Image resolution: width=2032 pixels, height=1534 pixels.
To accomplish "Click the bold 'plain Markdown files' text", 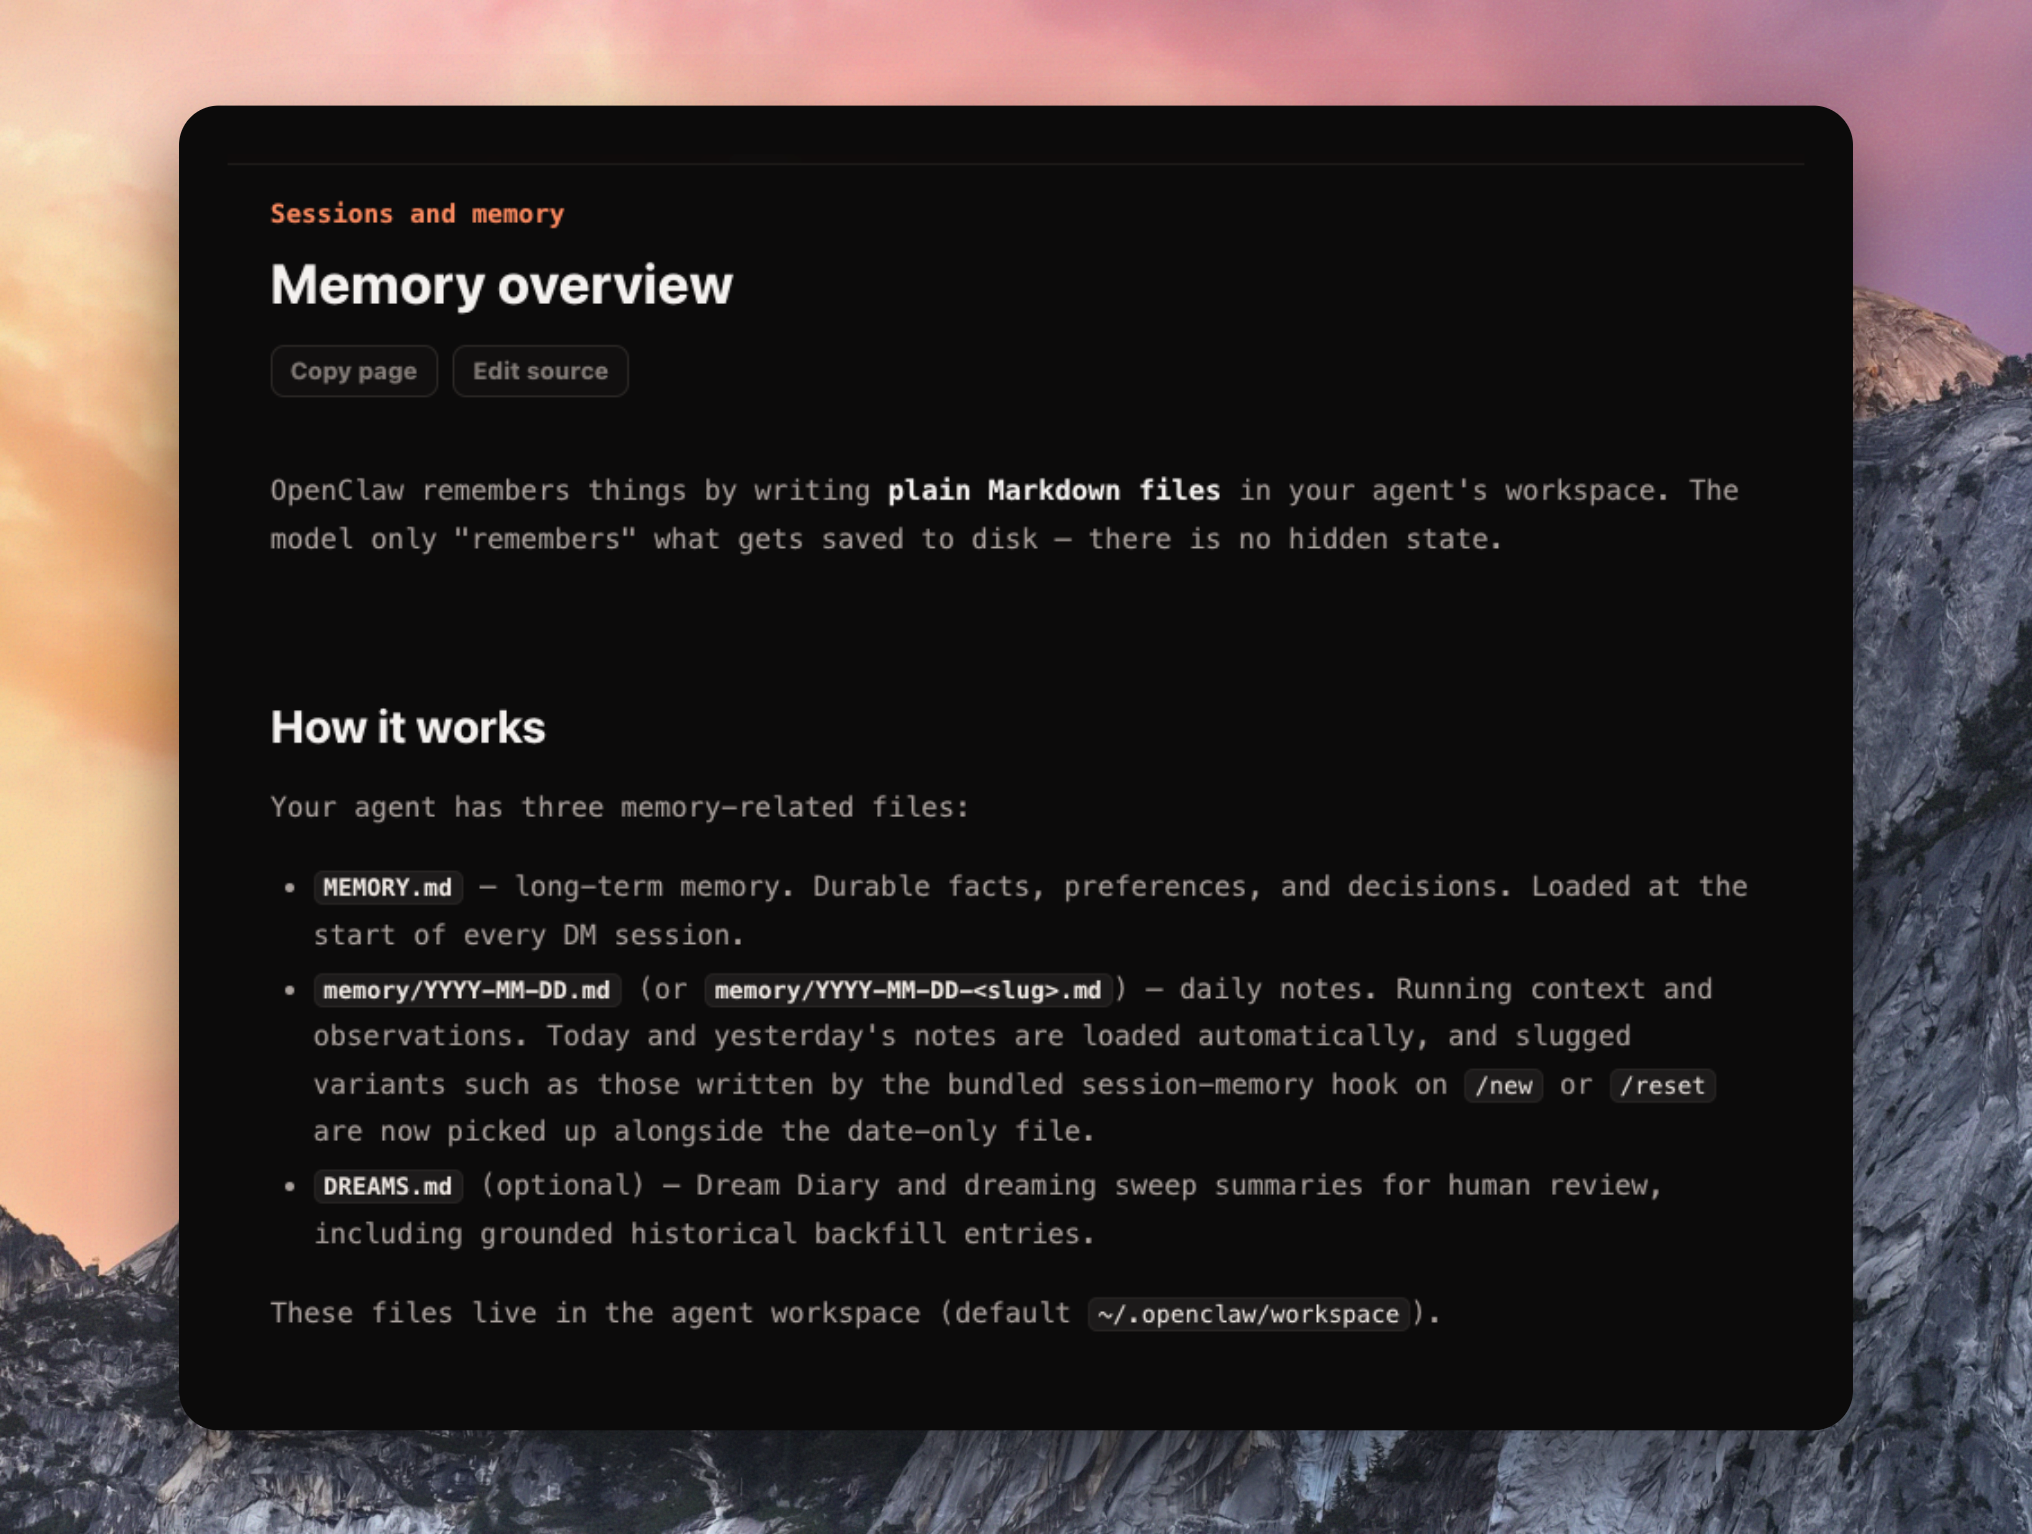I will [x=1054, y=490].
